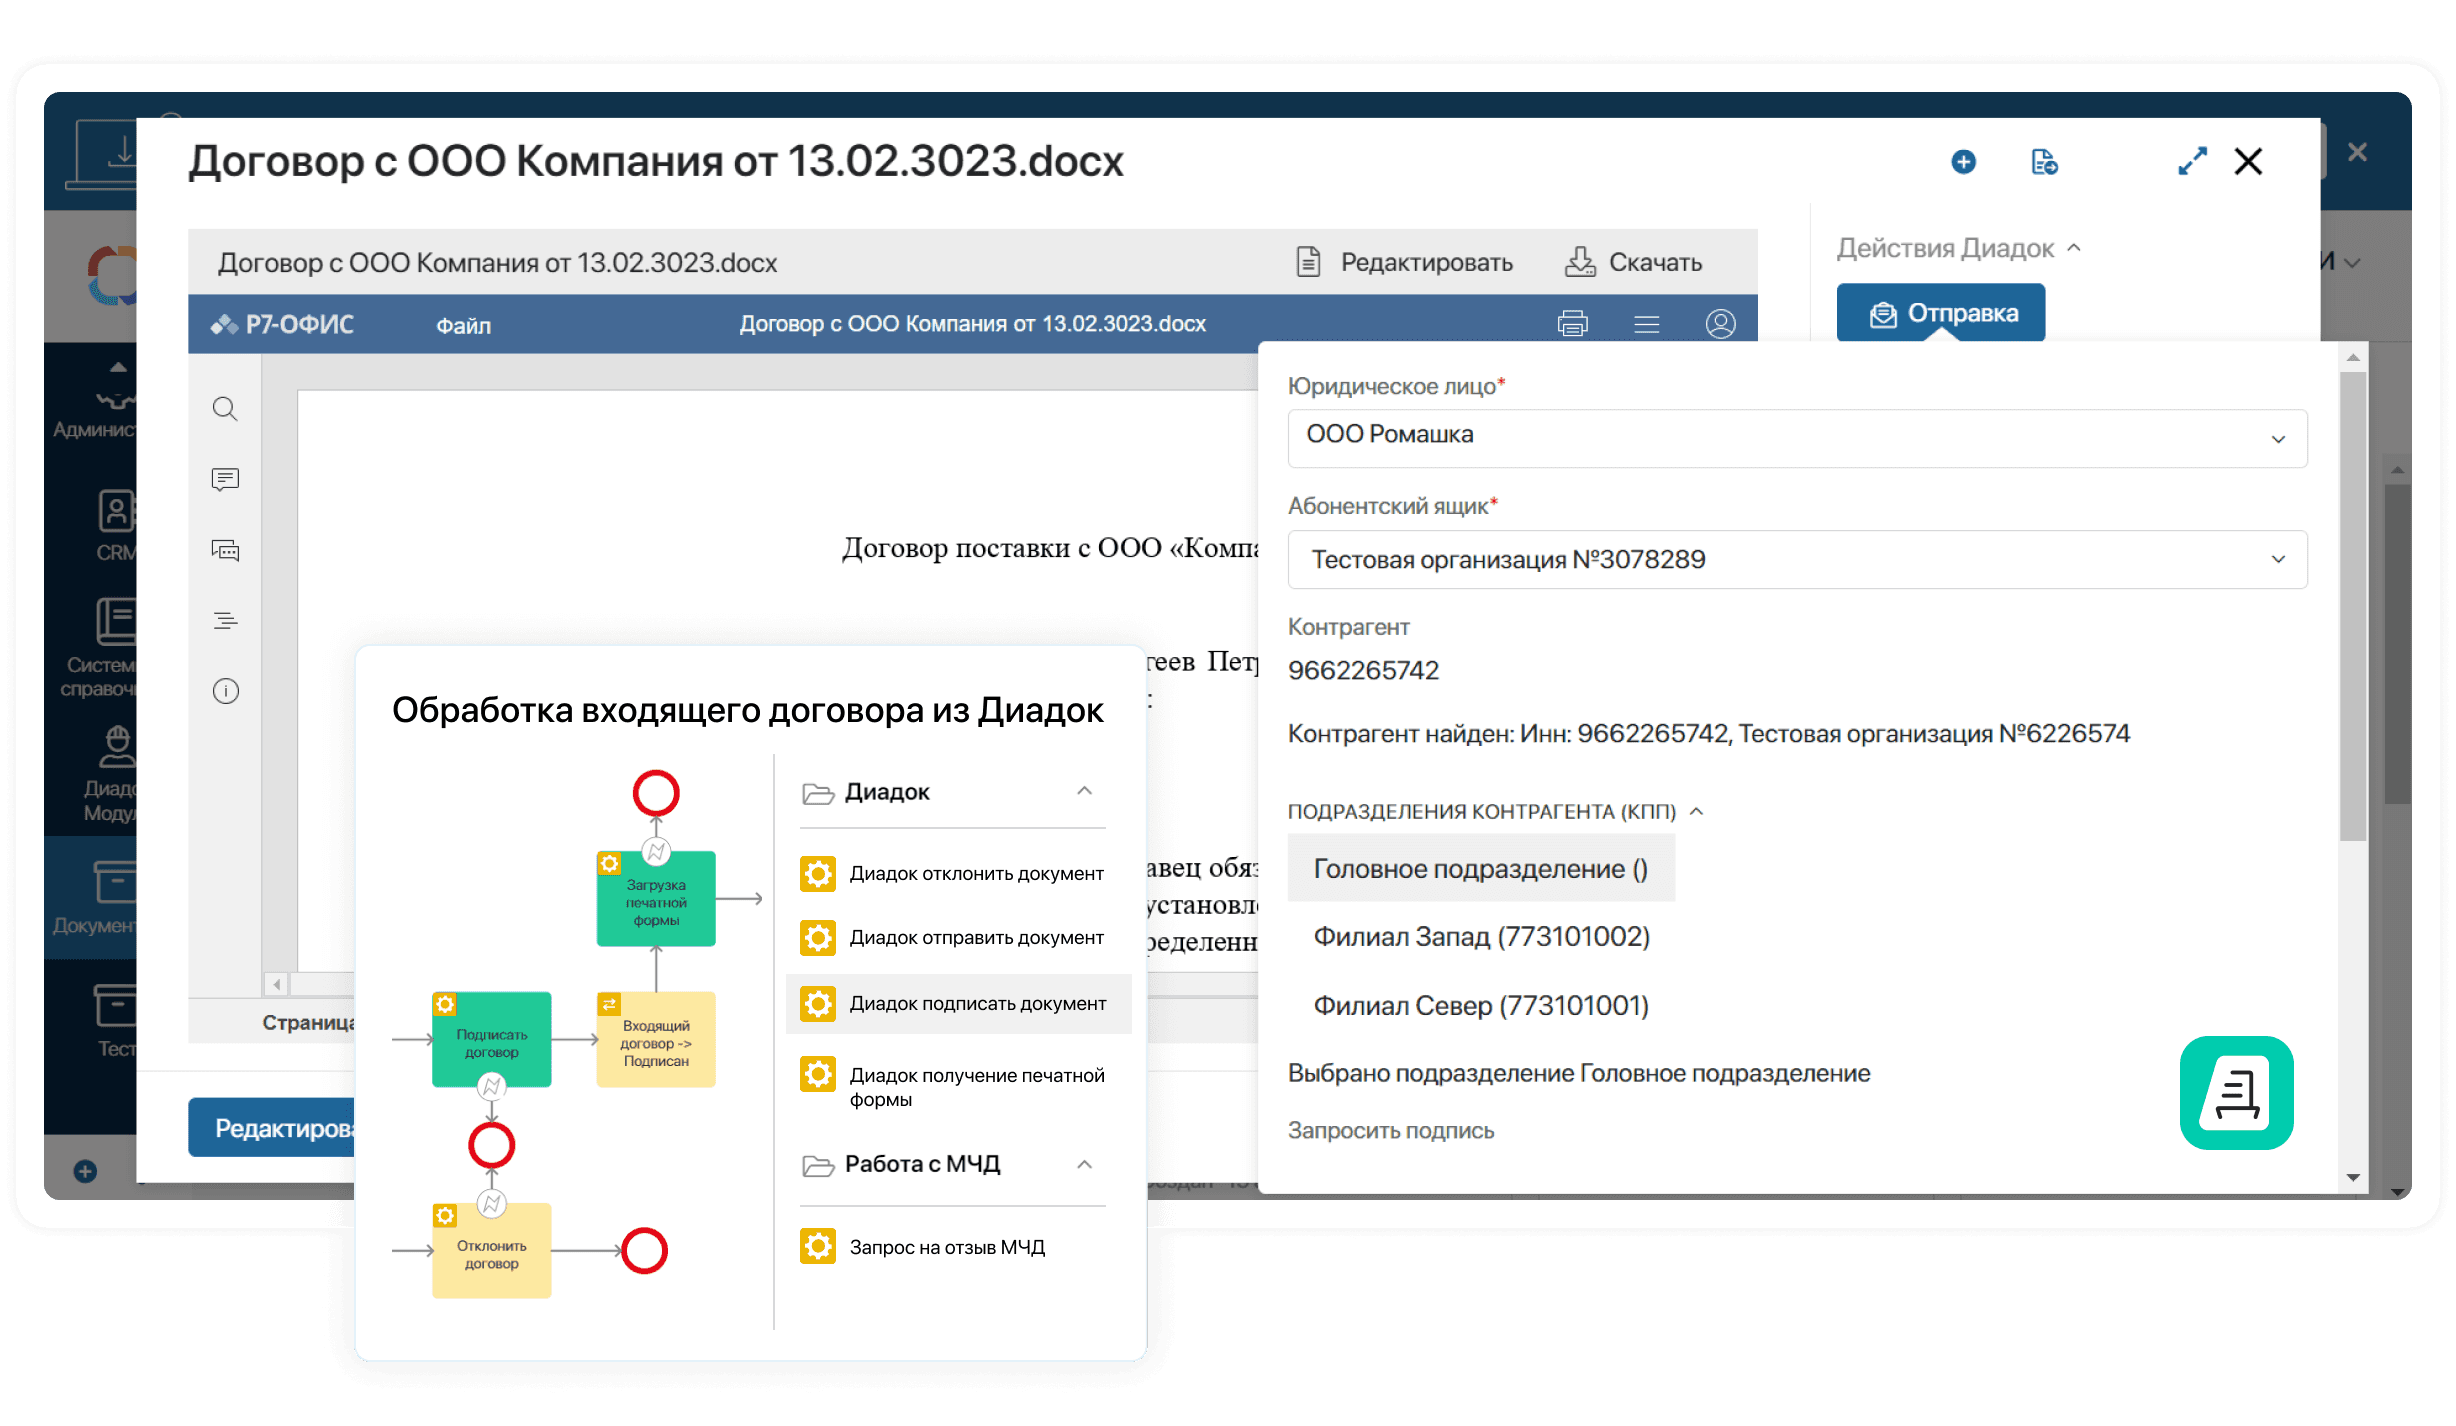The image size is (2456, 1426).
Task: Select Головное подразделение () option
Action: tap(1481, 868)
